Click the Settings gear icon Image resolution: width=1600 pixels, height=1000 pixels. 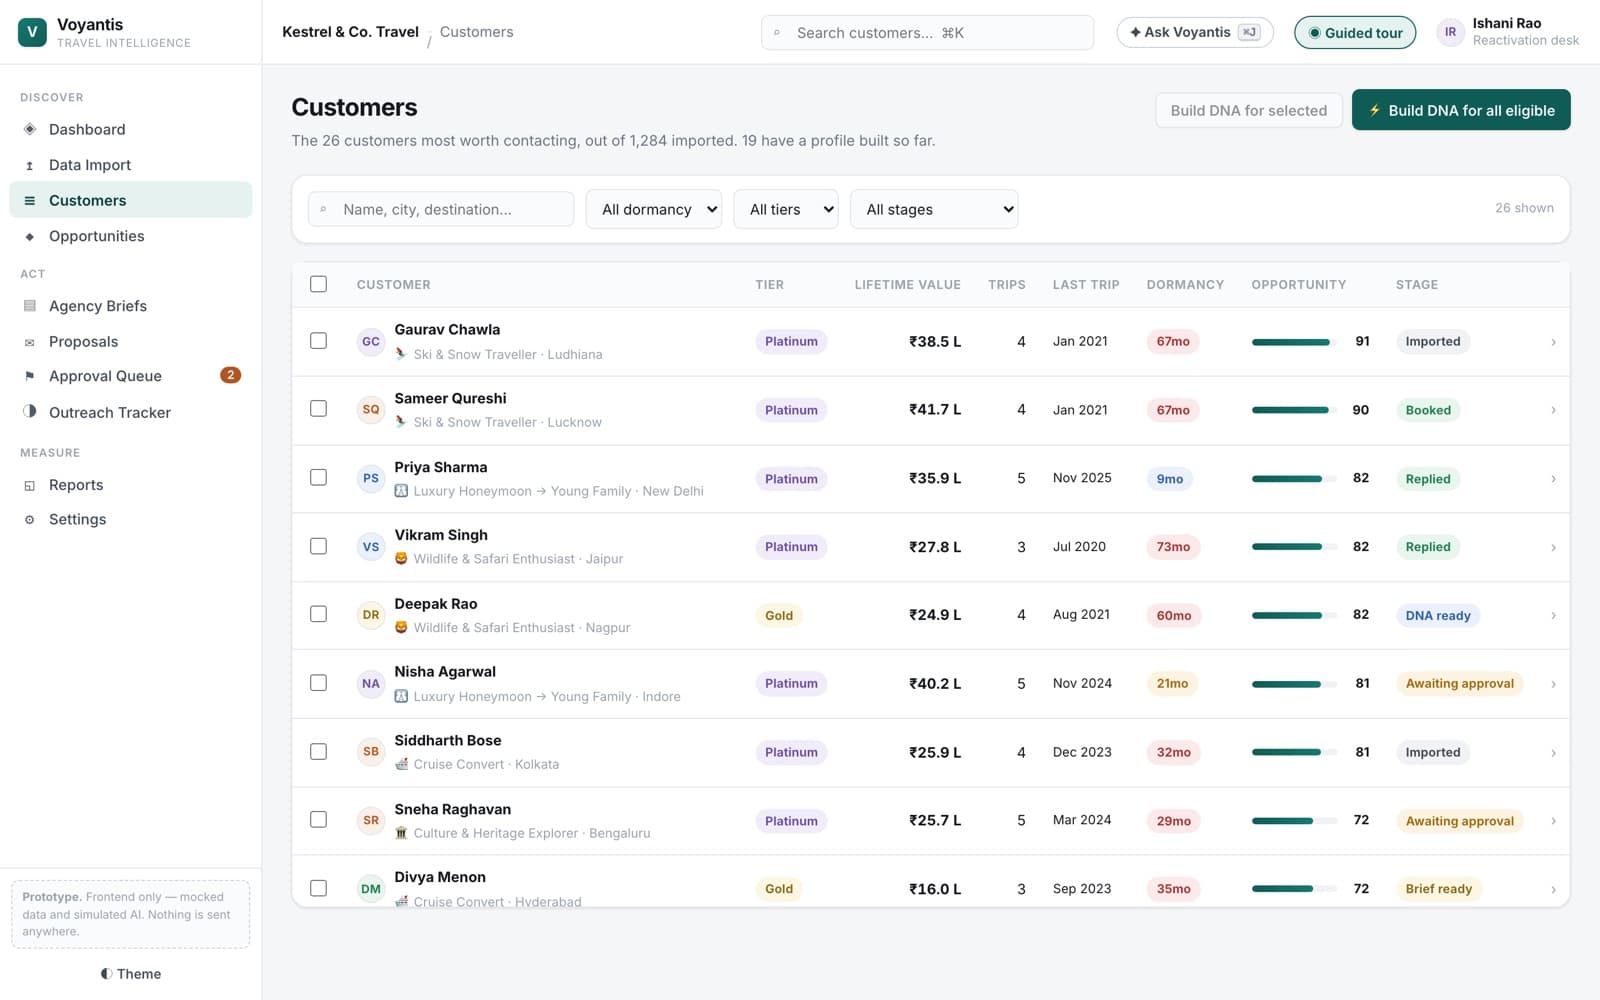(x=30, y=519)
